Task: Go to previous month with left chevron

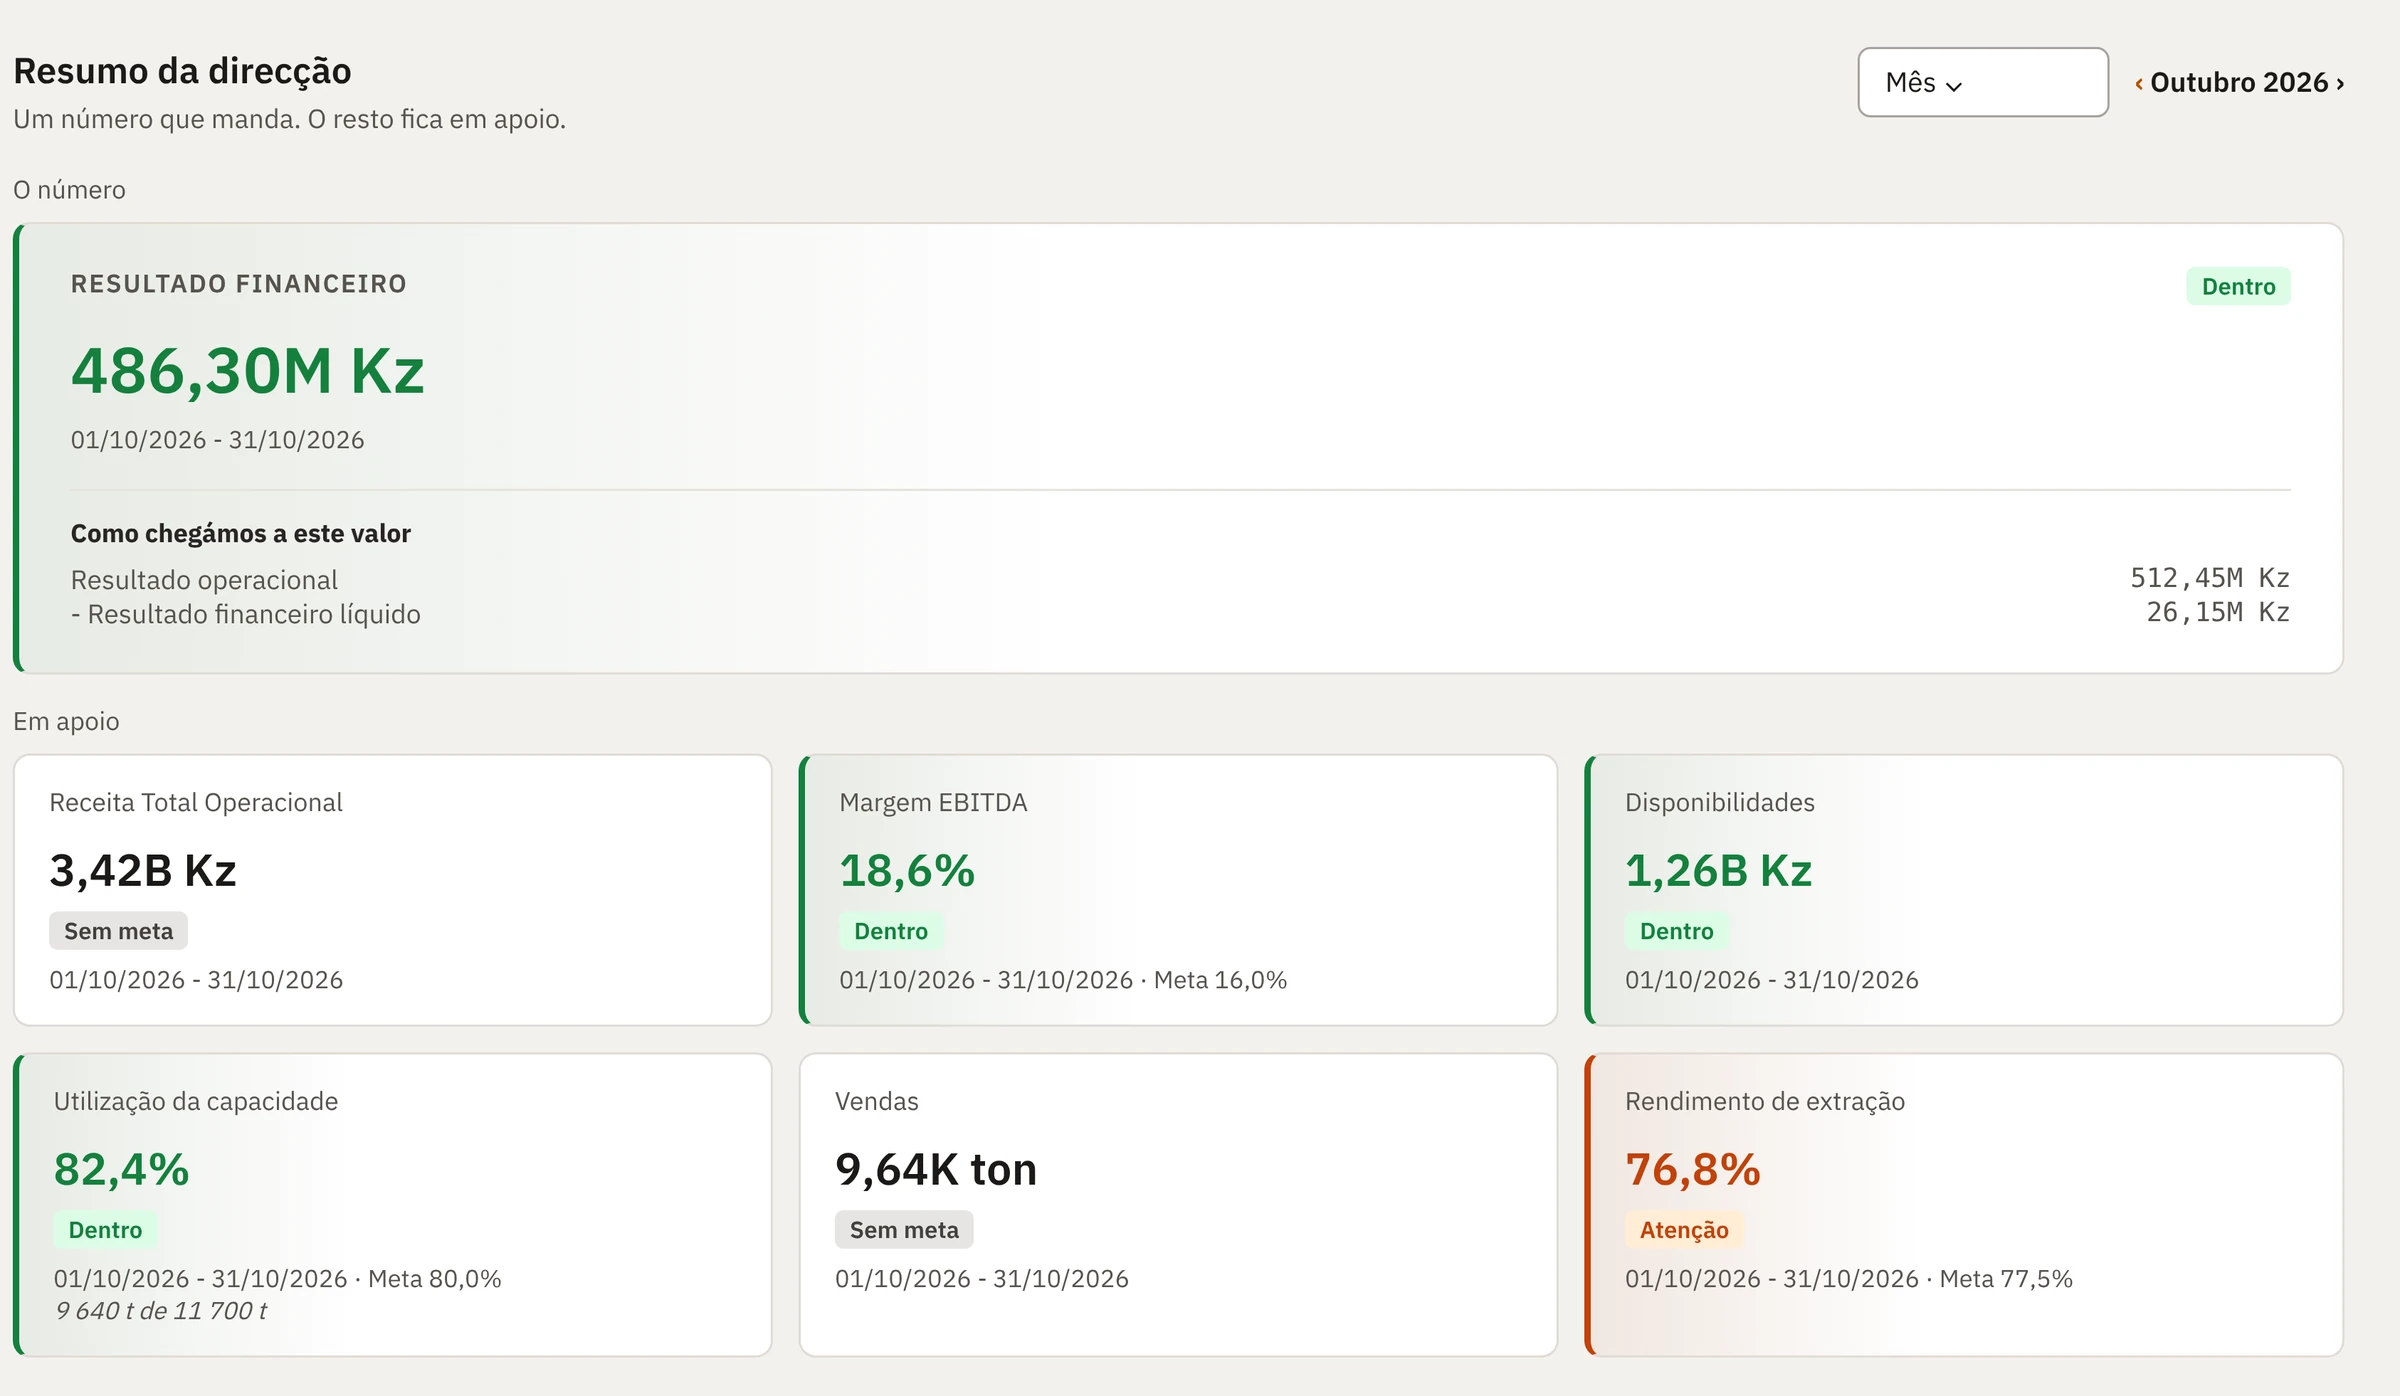Action: 2139,83
